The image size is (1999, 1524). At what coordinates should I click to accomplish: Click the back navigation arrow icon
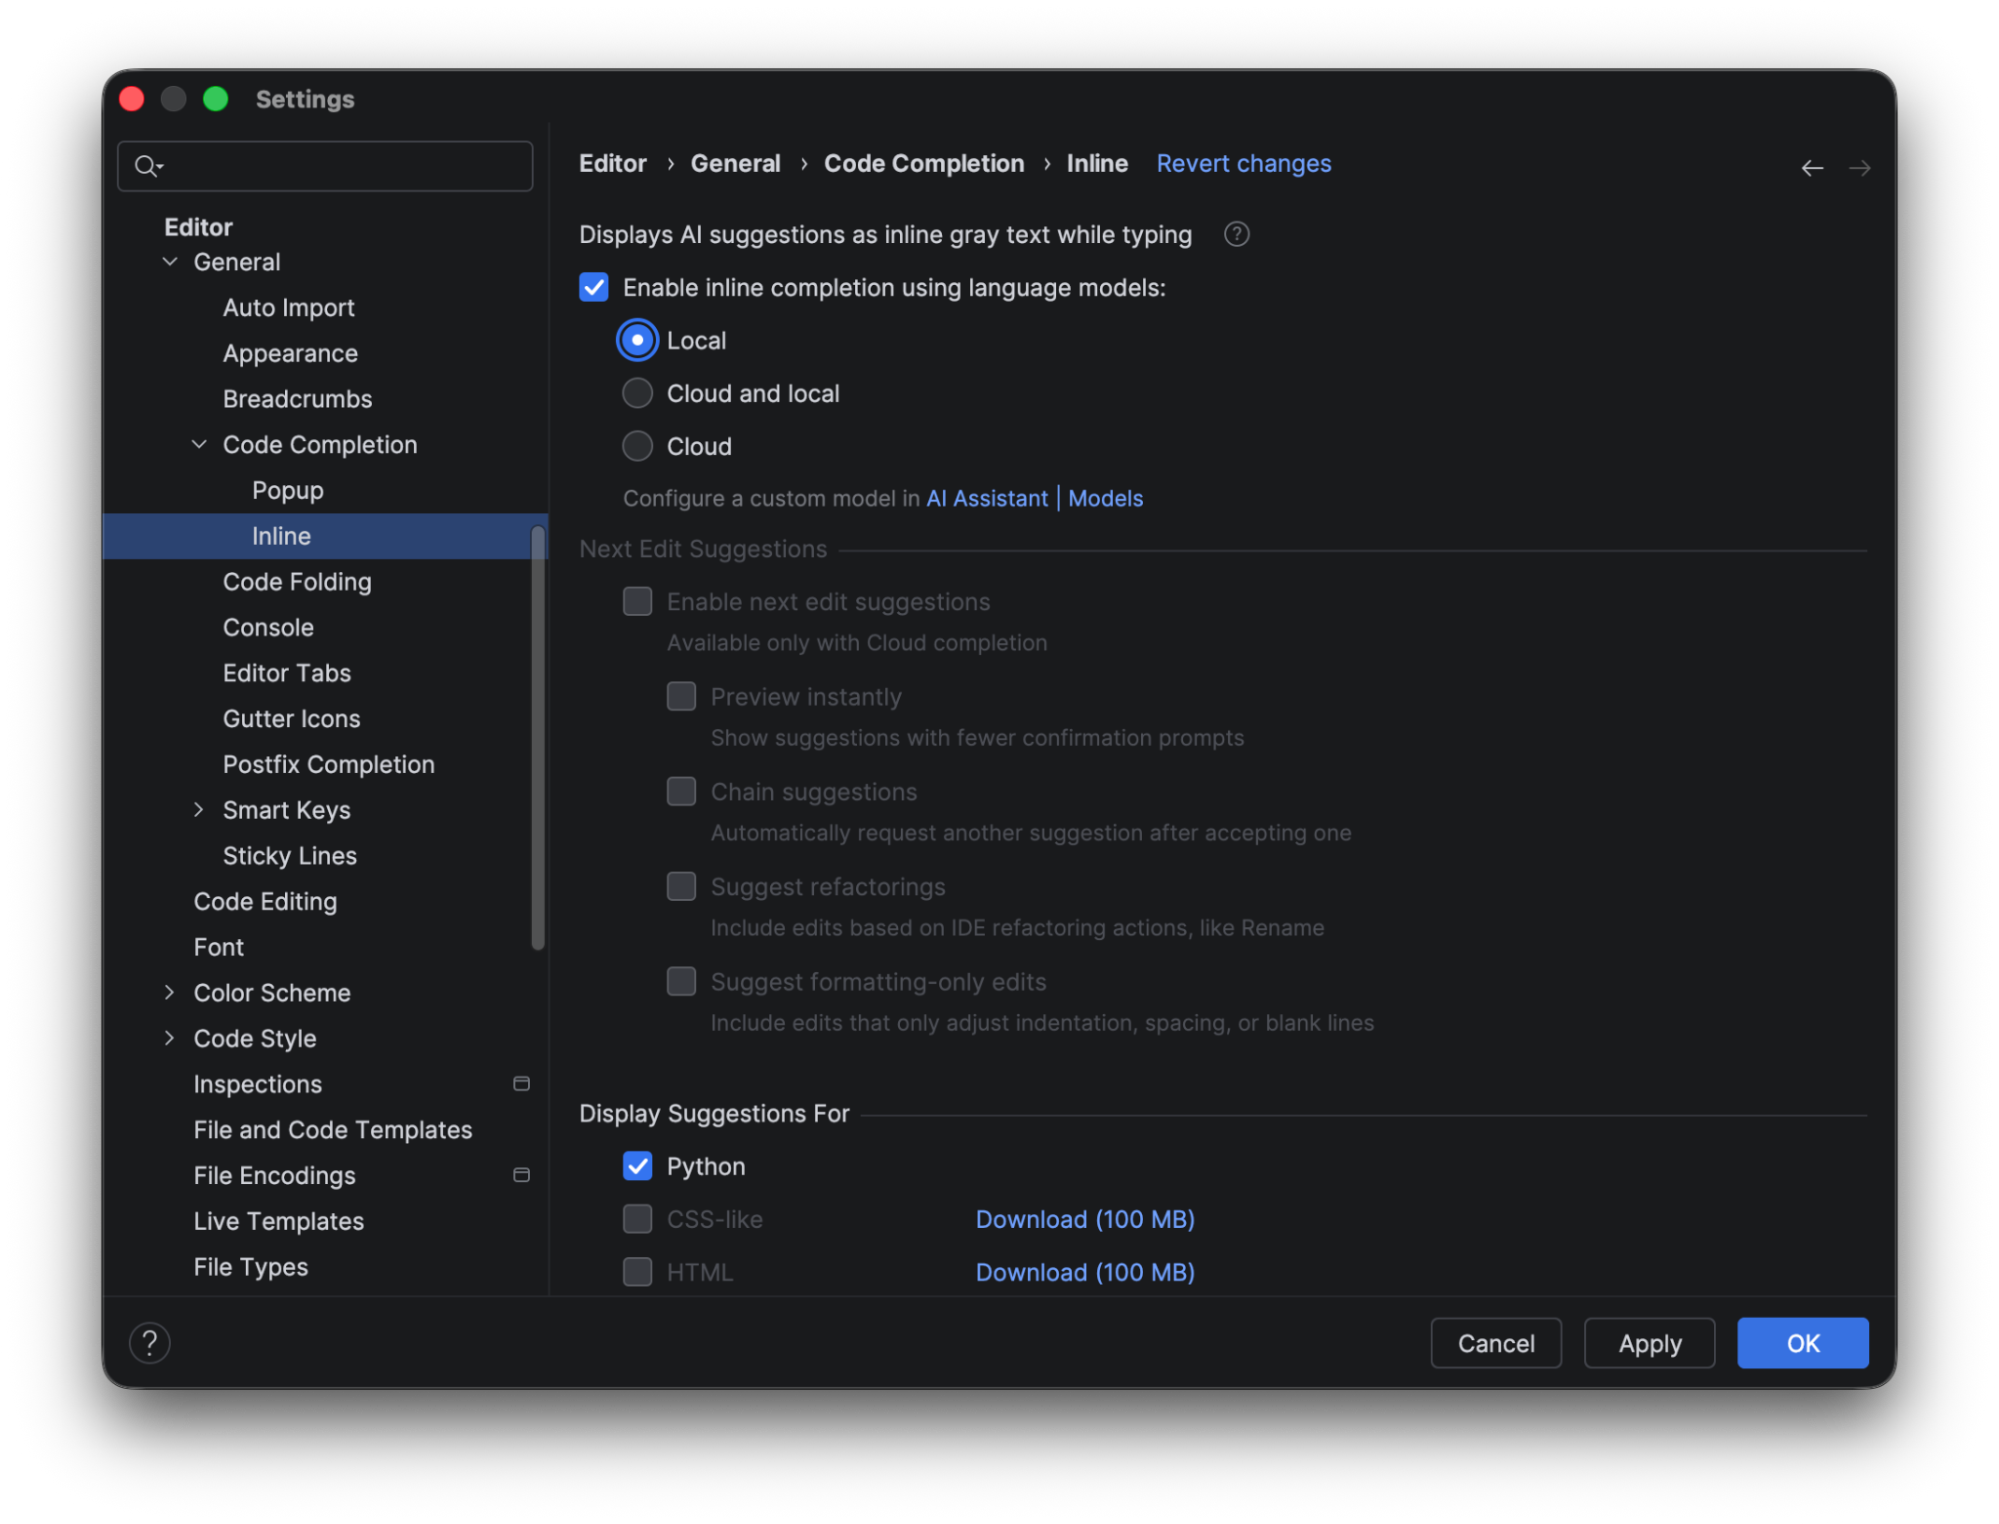(1811, 168)
